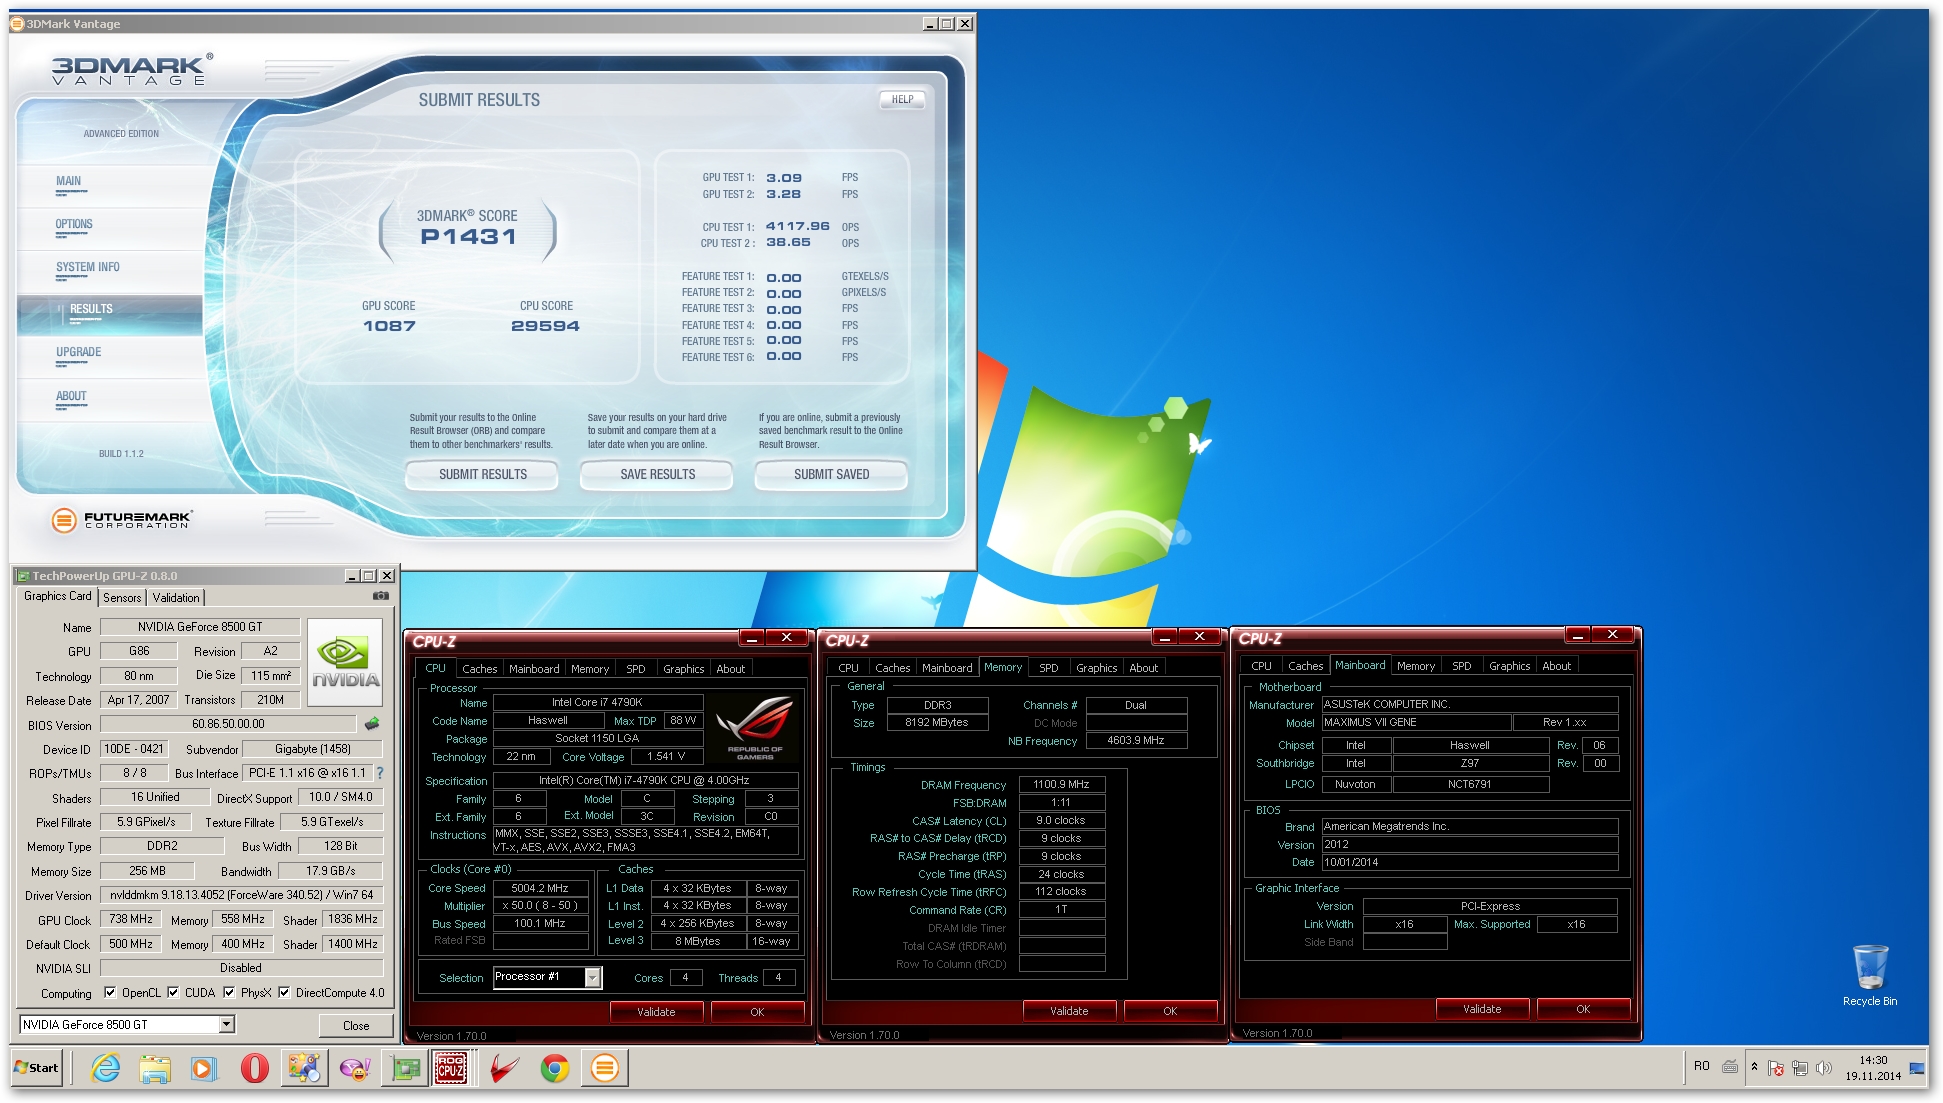This screenshot has width=1943, height=1103.
Task: Open the Processor #1 selection dropdown
Action: pos(593,978)
